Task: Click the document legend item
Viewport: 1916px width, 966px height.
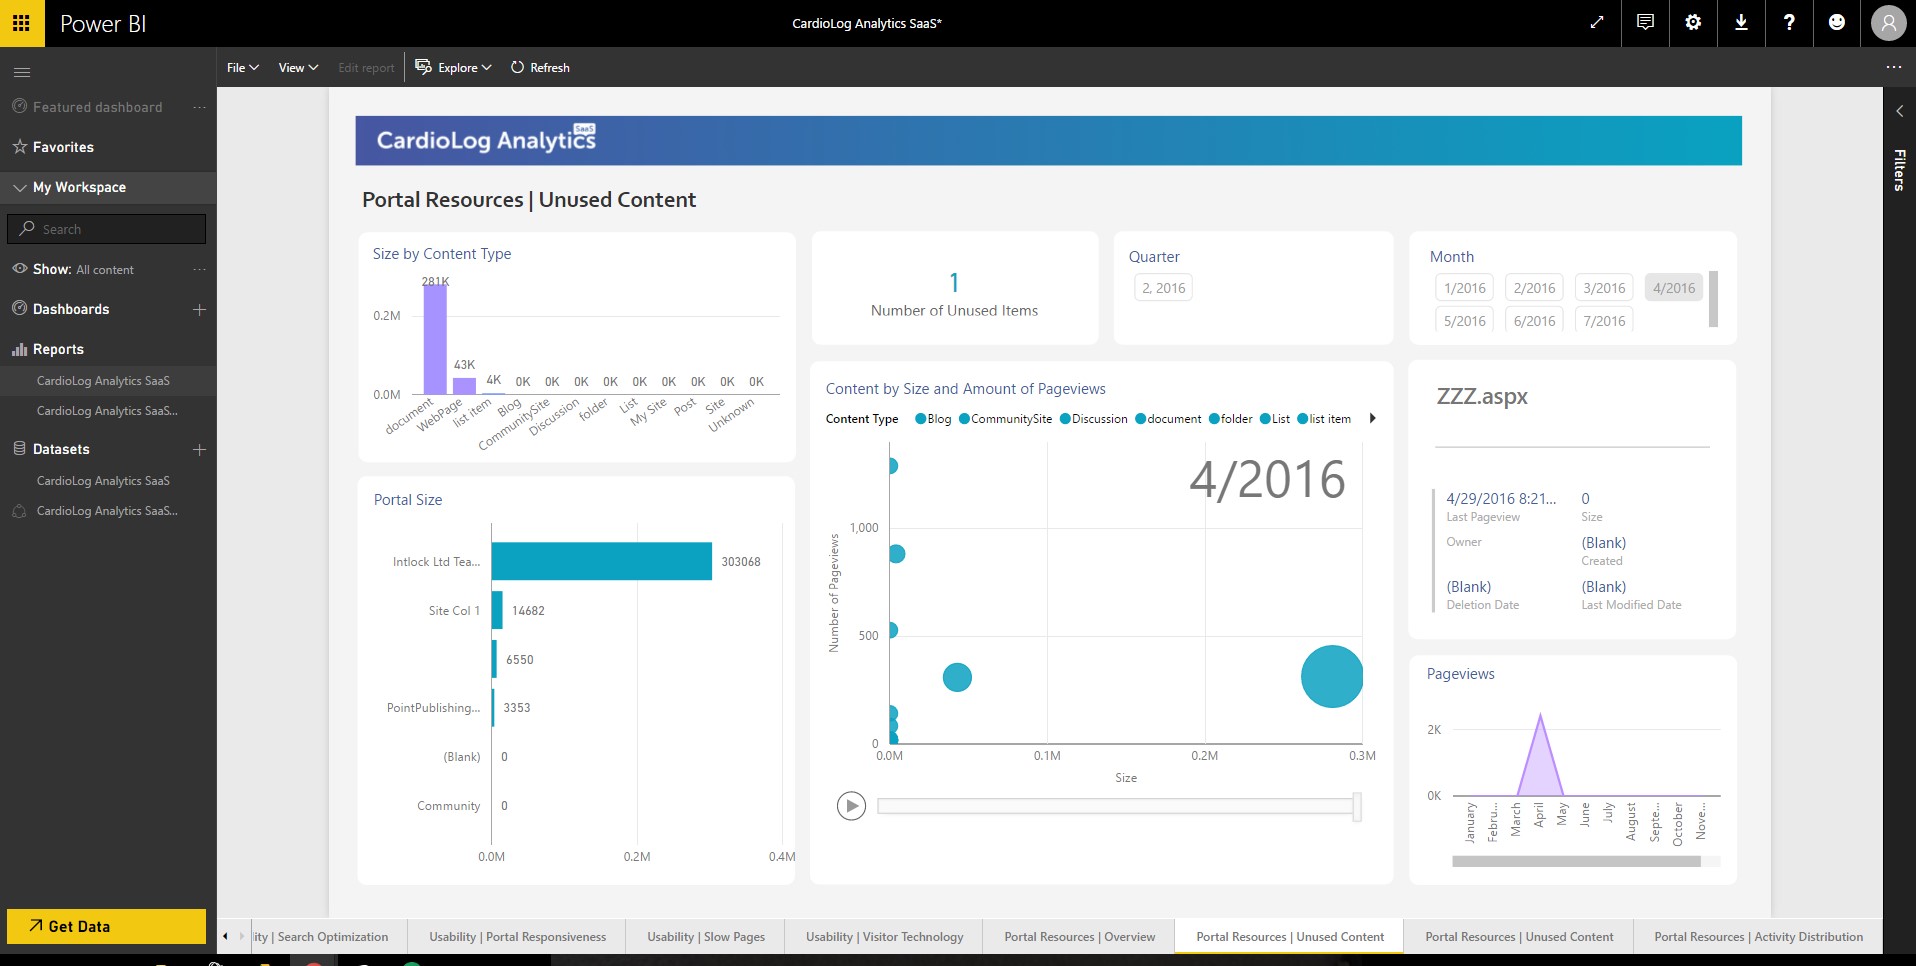Action: tap(1168, 419)
